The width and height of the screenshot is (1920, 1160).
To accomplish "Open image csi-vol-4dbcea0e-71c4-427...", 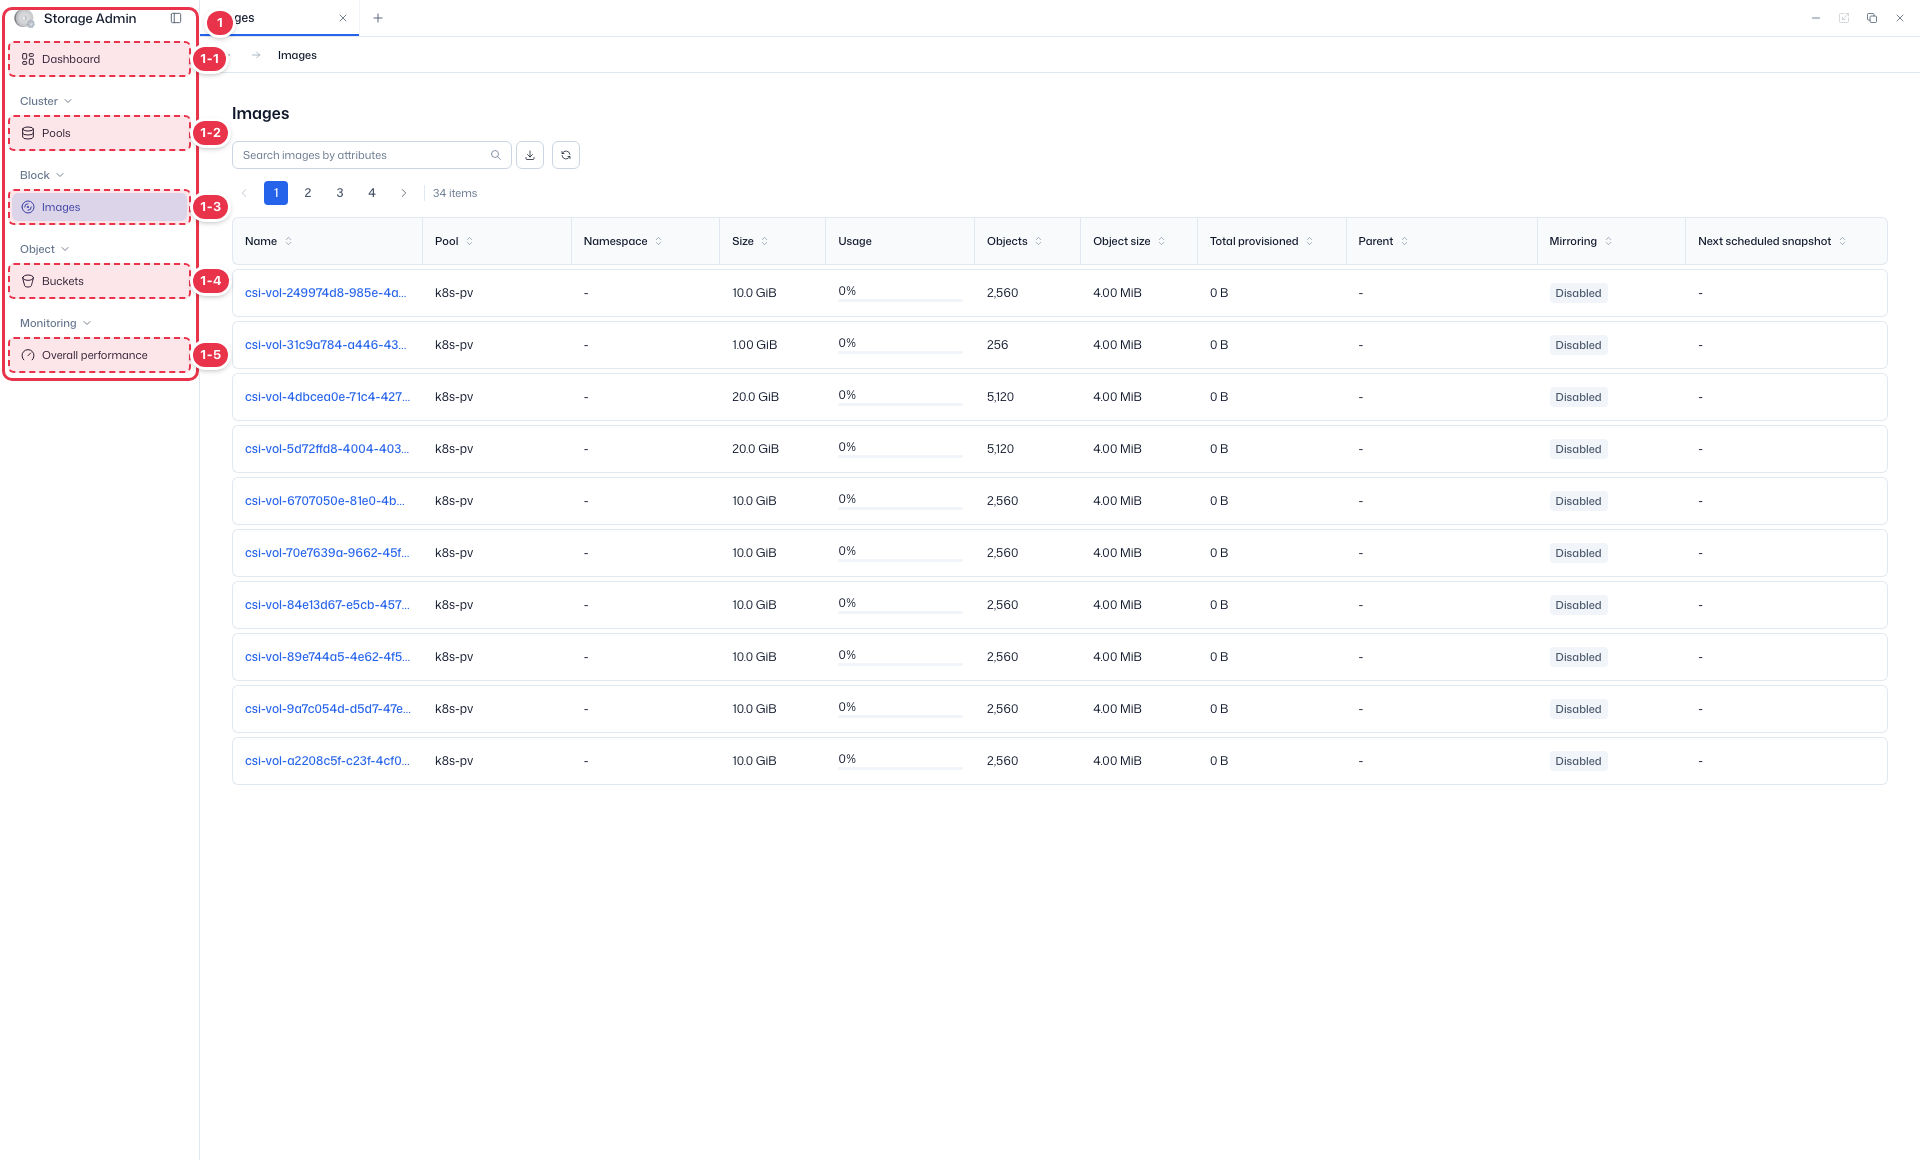I will tap(327, 397).
